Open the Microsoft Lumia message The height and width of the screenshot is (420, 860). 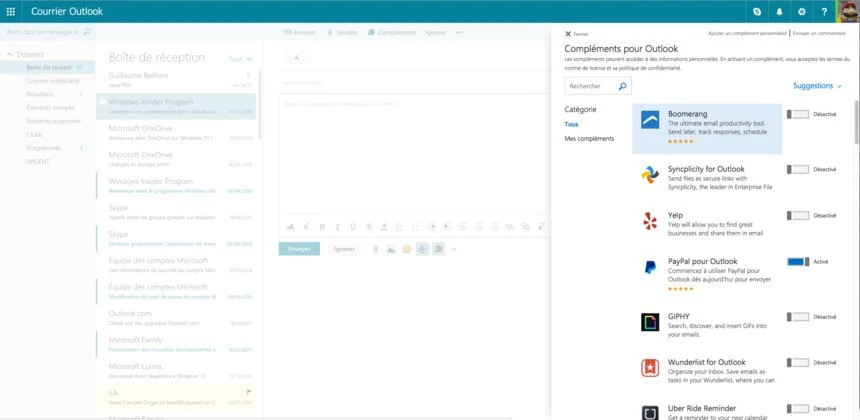[x=176, y=371]
